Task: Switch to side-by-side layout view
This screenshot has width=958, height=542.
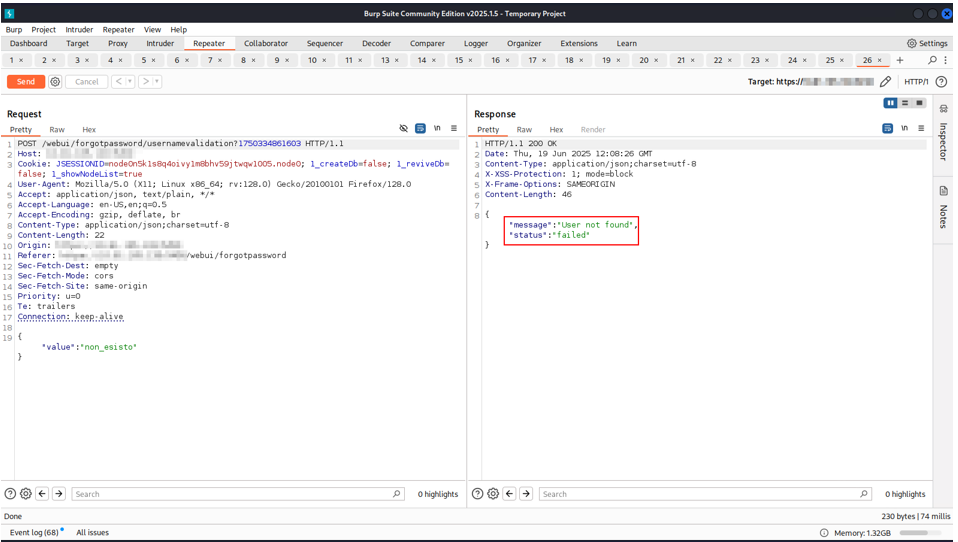Action: 890,103
